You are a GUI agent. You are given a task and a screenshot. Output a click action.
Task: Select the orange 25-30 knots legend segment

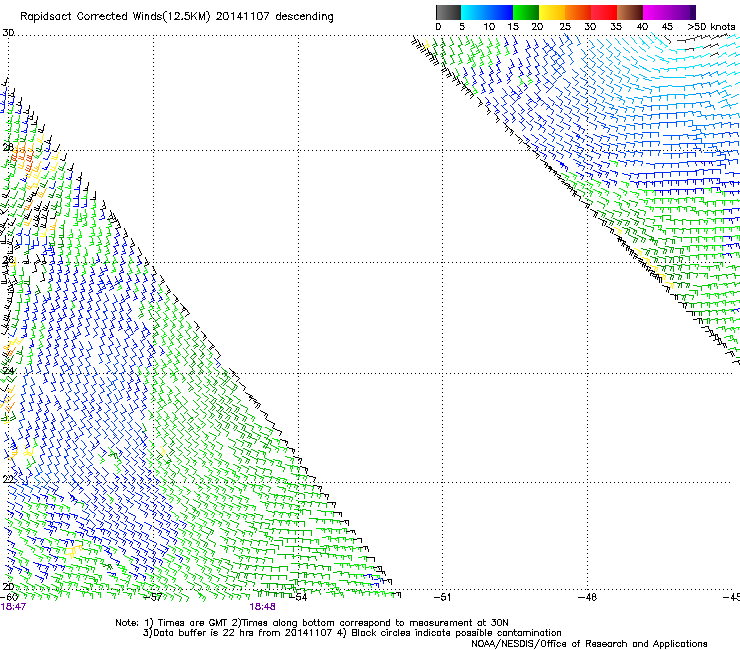click(x=578, y=12)
